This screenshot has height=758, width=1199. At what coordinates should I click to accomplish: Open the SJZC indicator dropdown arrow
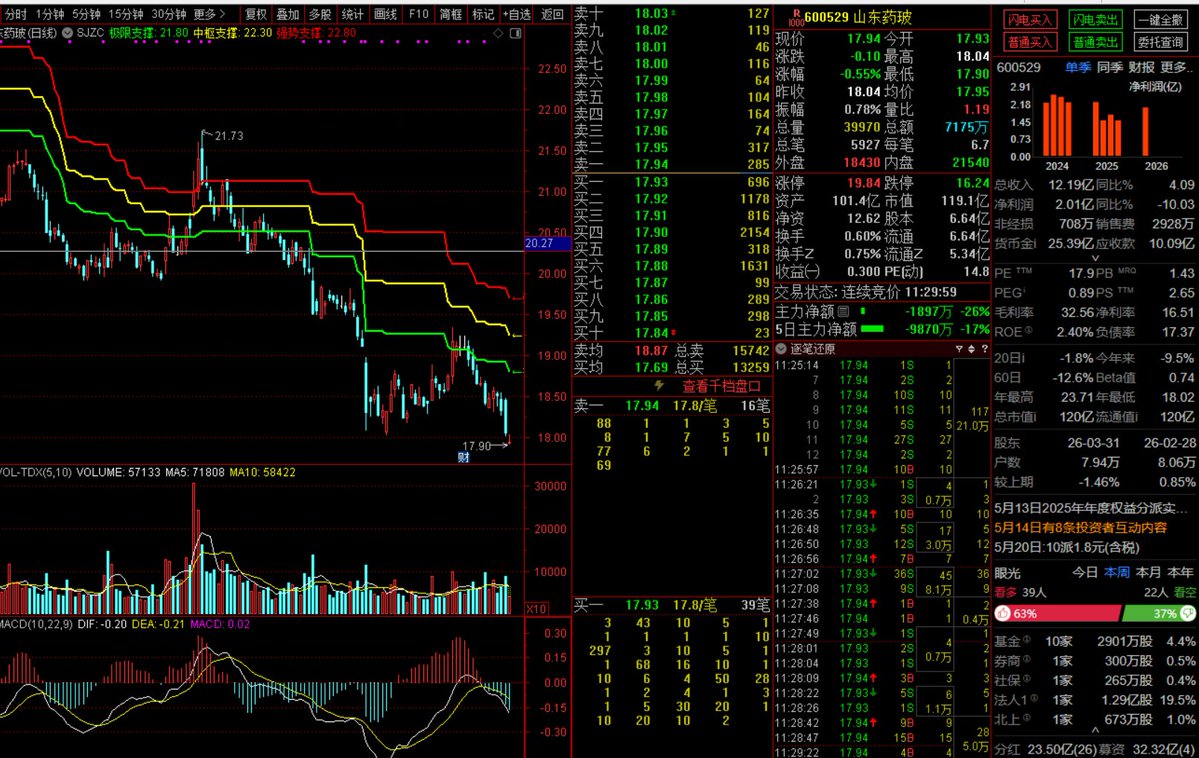click(x=67, y=33)
